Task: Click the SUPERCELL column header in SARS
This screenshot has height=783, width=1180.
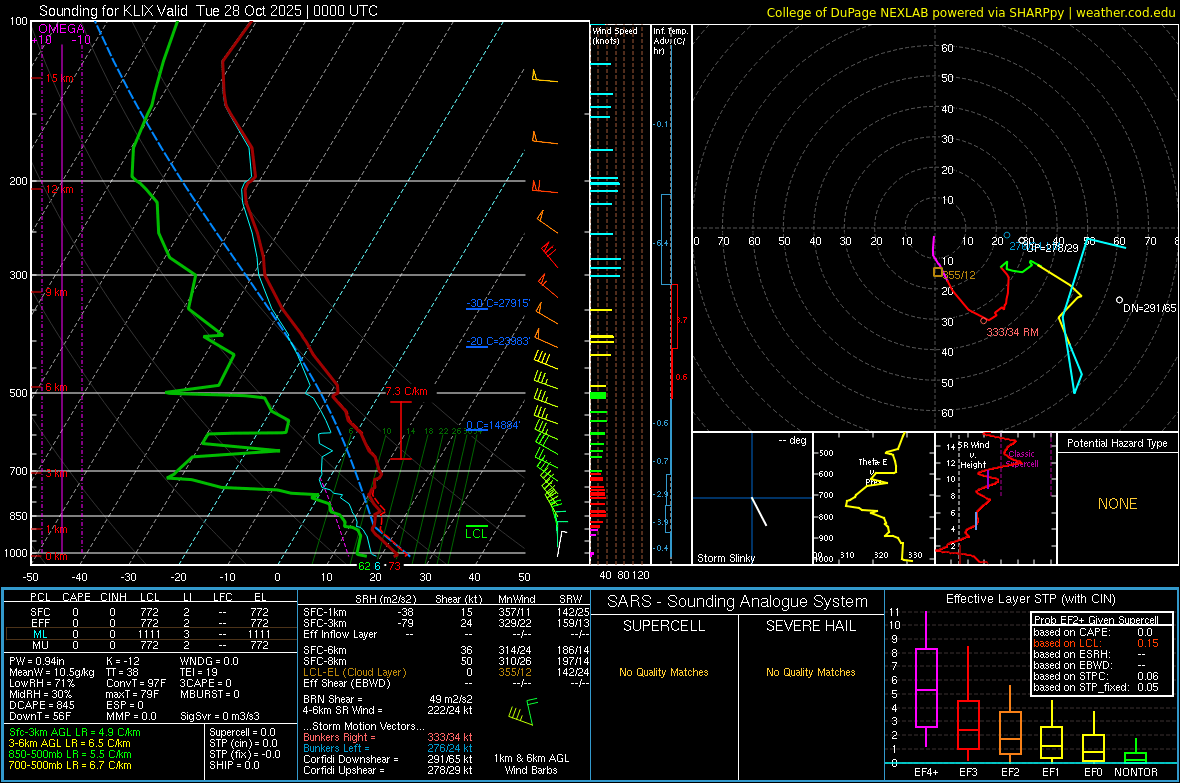Action: (664, 626)
